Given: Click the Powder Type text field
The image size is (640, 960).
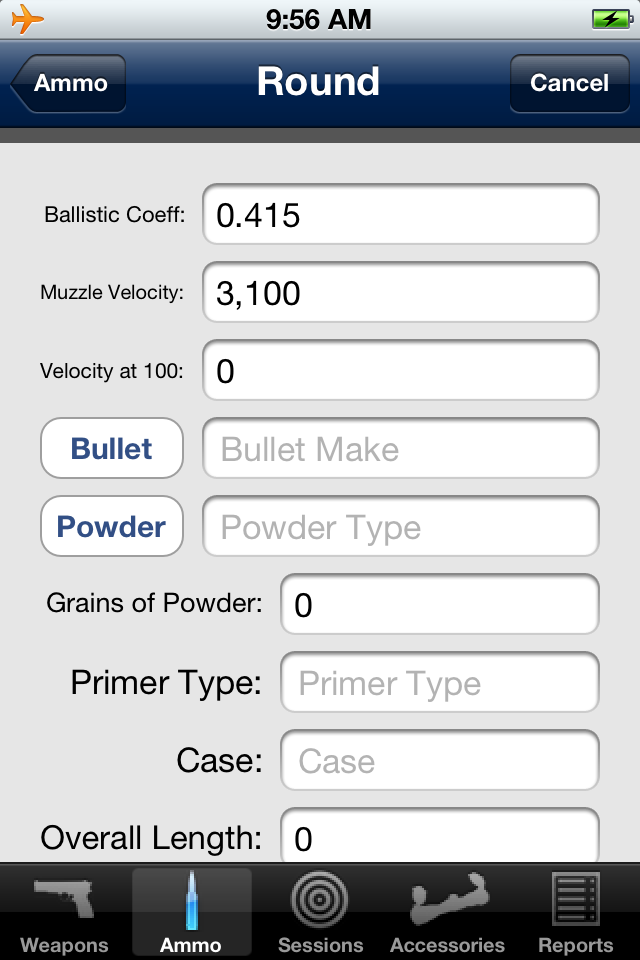Looking at the screenshot, I should [400, 526].
